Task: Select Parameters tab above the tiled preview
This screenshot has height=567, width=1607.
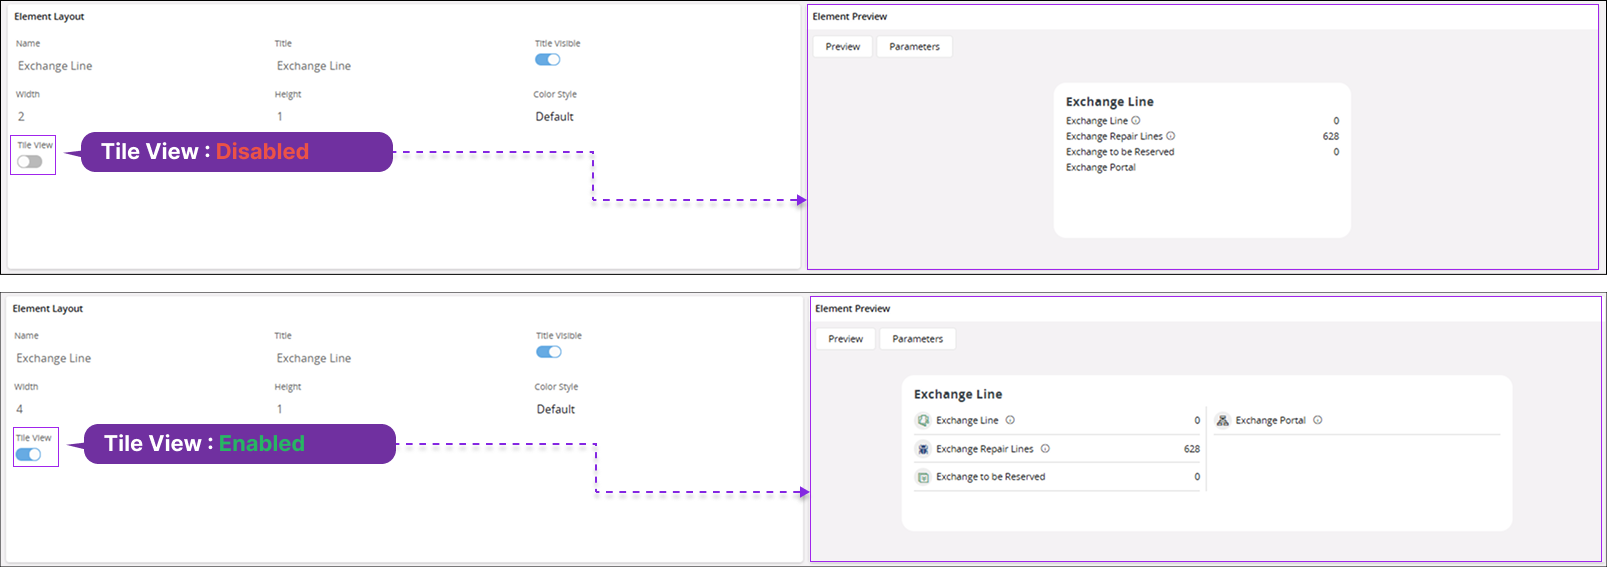Action: [x=918, y=339]
